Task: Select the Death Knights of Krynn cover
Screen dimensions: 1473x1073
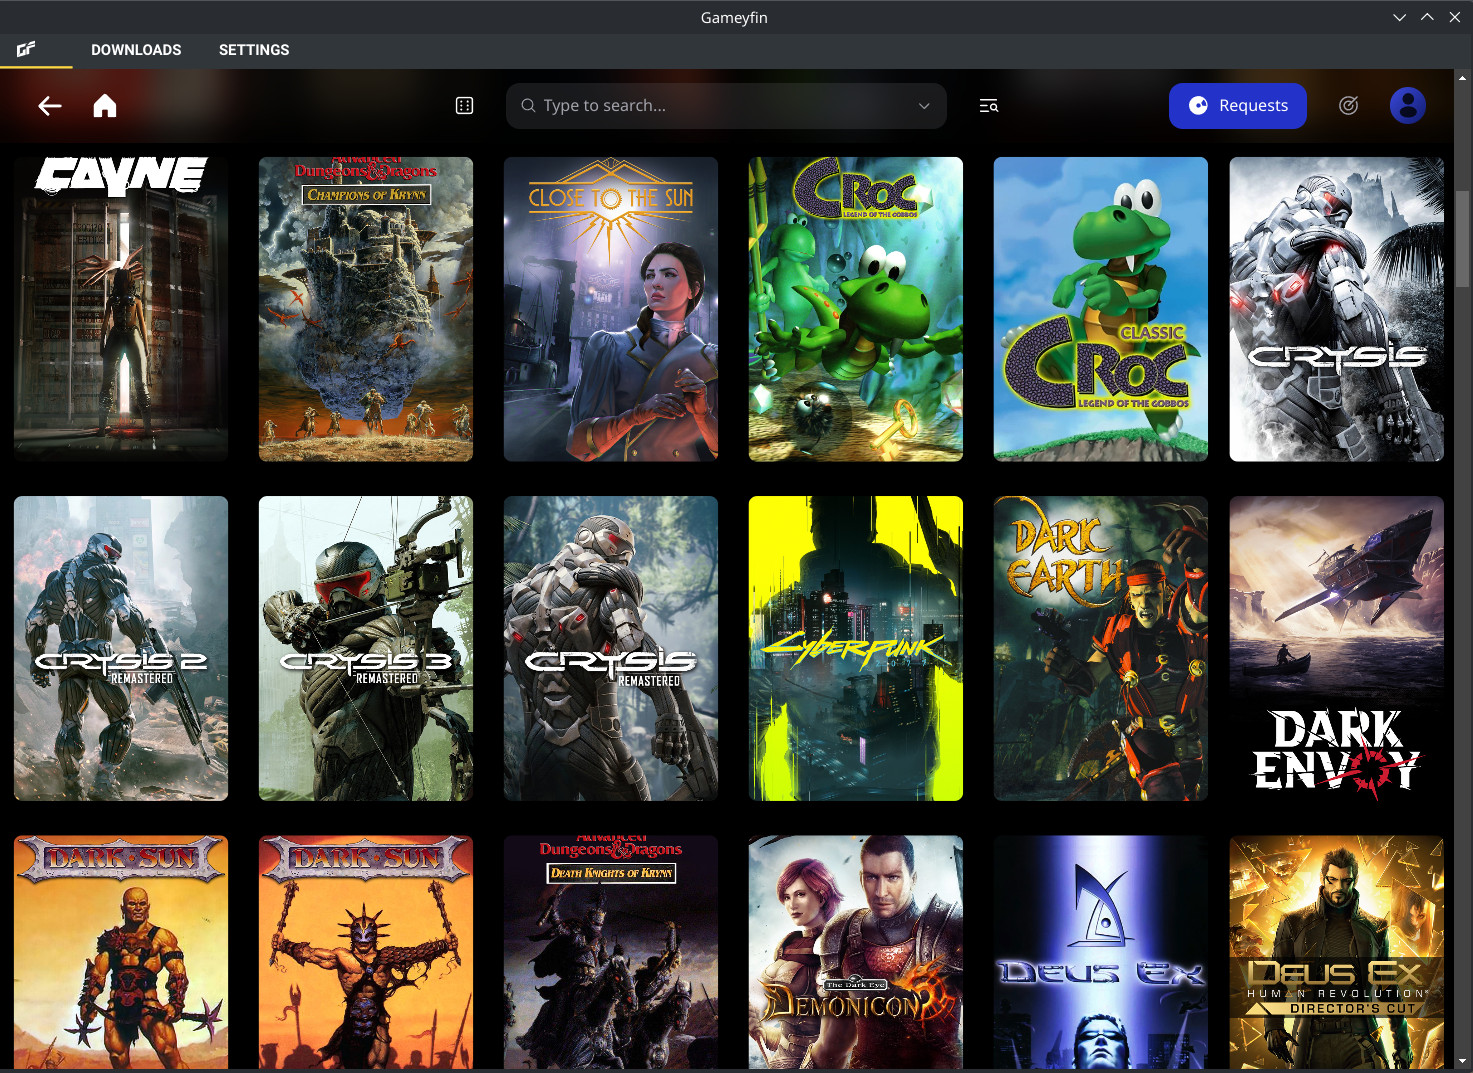Action: click(x=611, y=952)
